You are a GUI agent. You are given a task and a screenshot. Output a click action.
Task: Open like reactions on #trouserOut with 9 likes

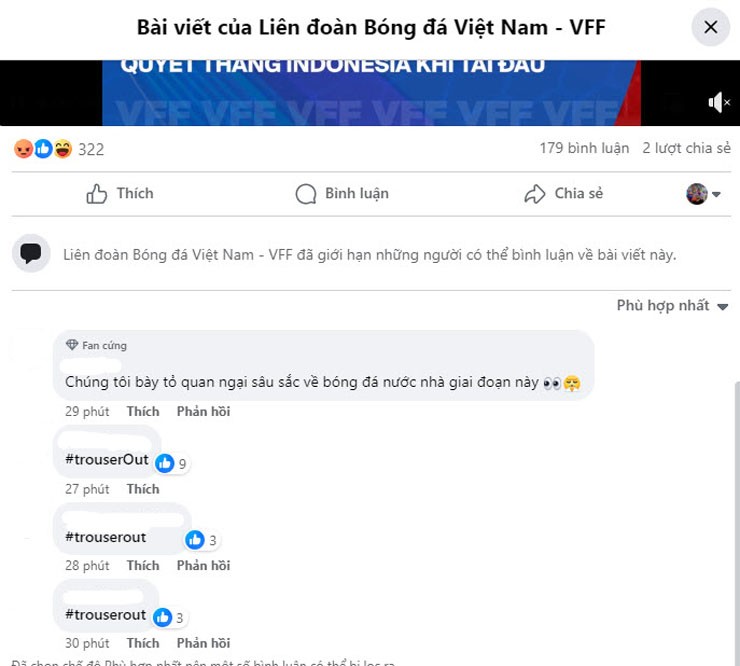coord(171,464)
